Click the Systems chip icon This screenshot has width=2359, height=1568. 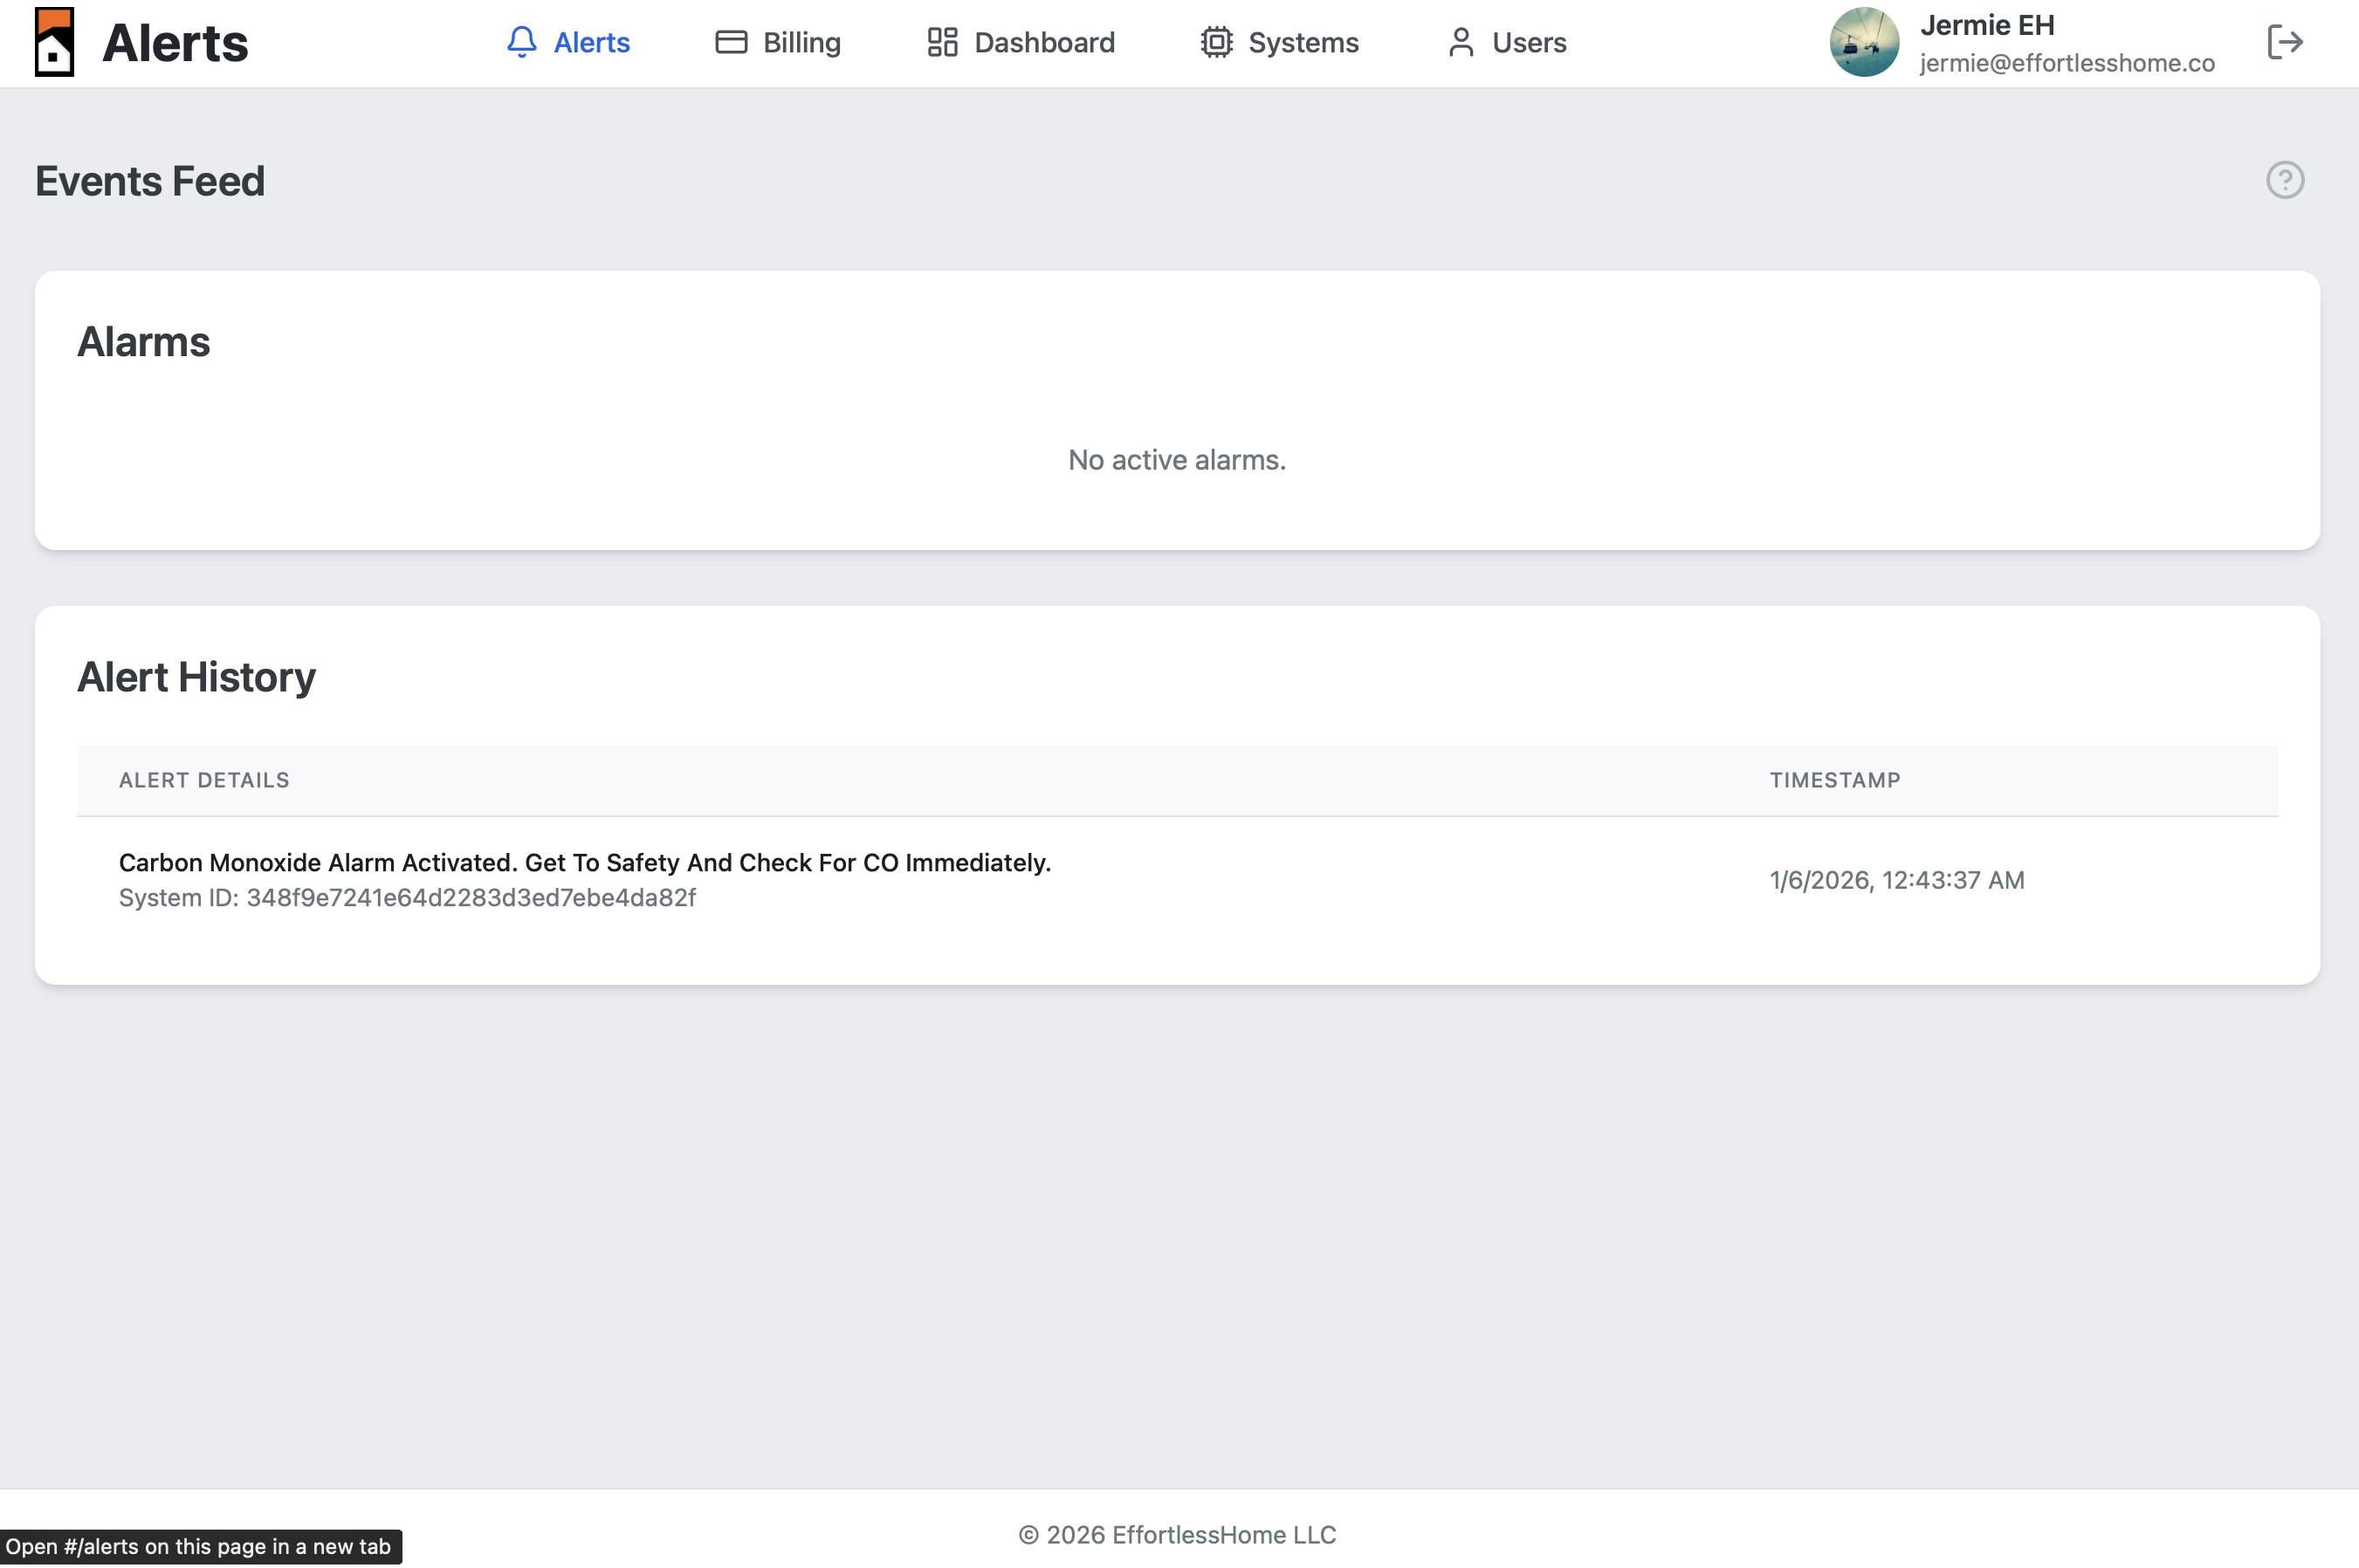(1216, 42)
